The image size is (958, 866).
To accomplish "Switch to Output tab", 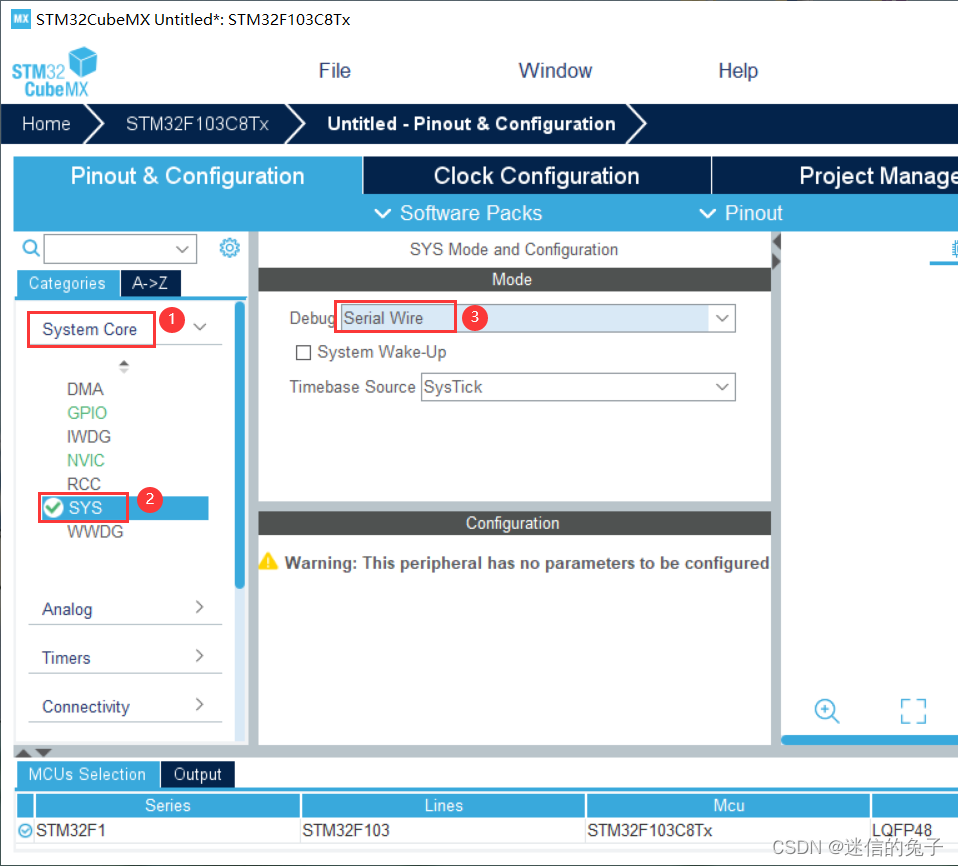I will pos(197,774).
